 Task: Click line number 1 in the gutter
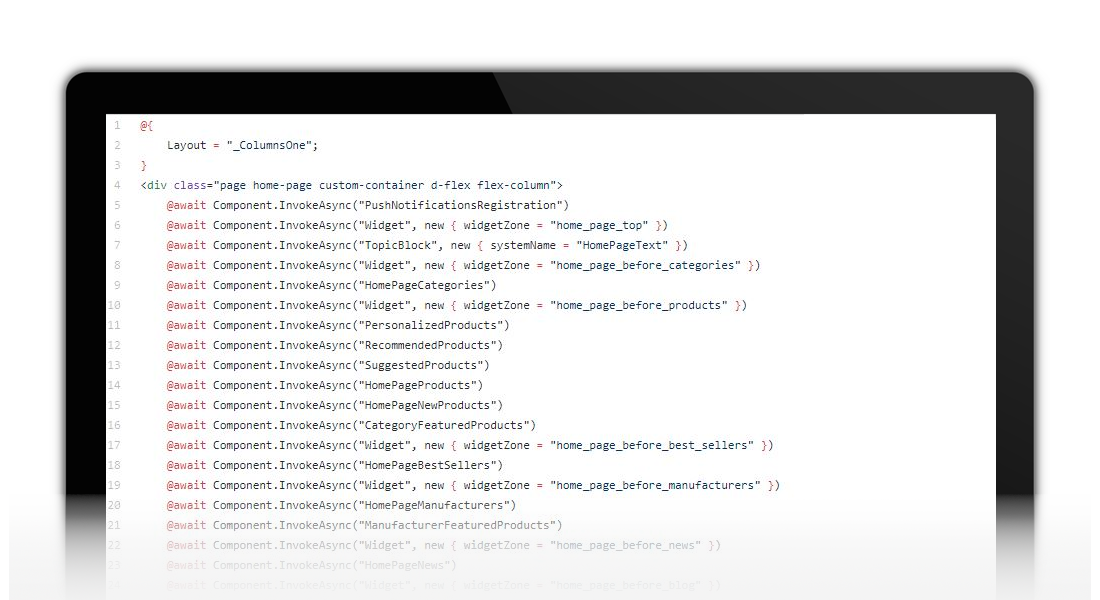click(x=117, y=125)
